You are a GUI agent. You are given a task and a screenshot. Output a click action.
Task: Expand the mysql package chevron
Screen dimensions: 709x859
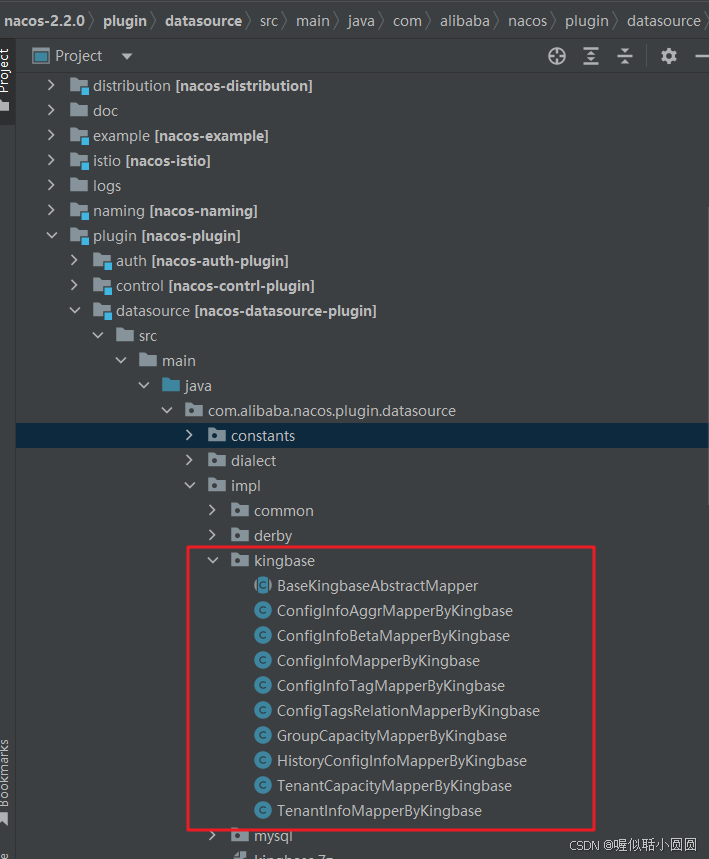pos(212,835)
